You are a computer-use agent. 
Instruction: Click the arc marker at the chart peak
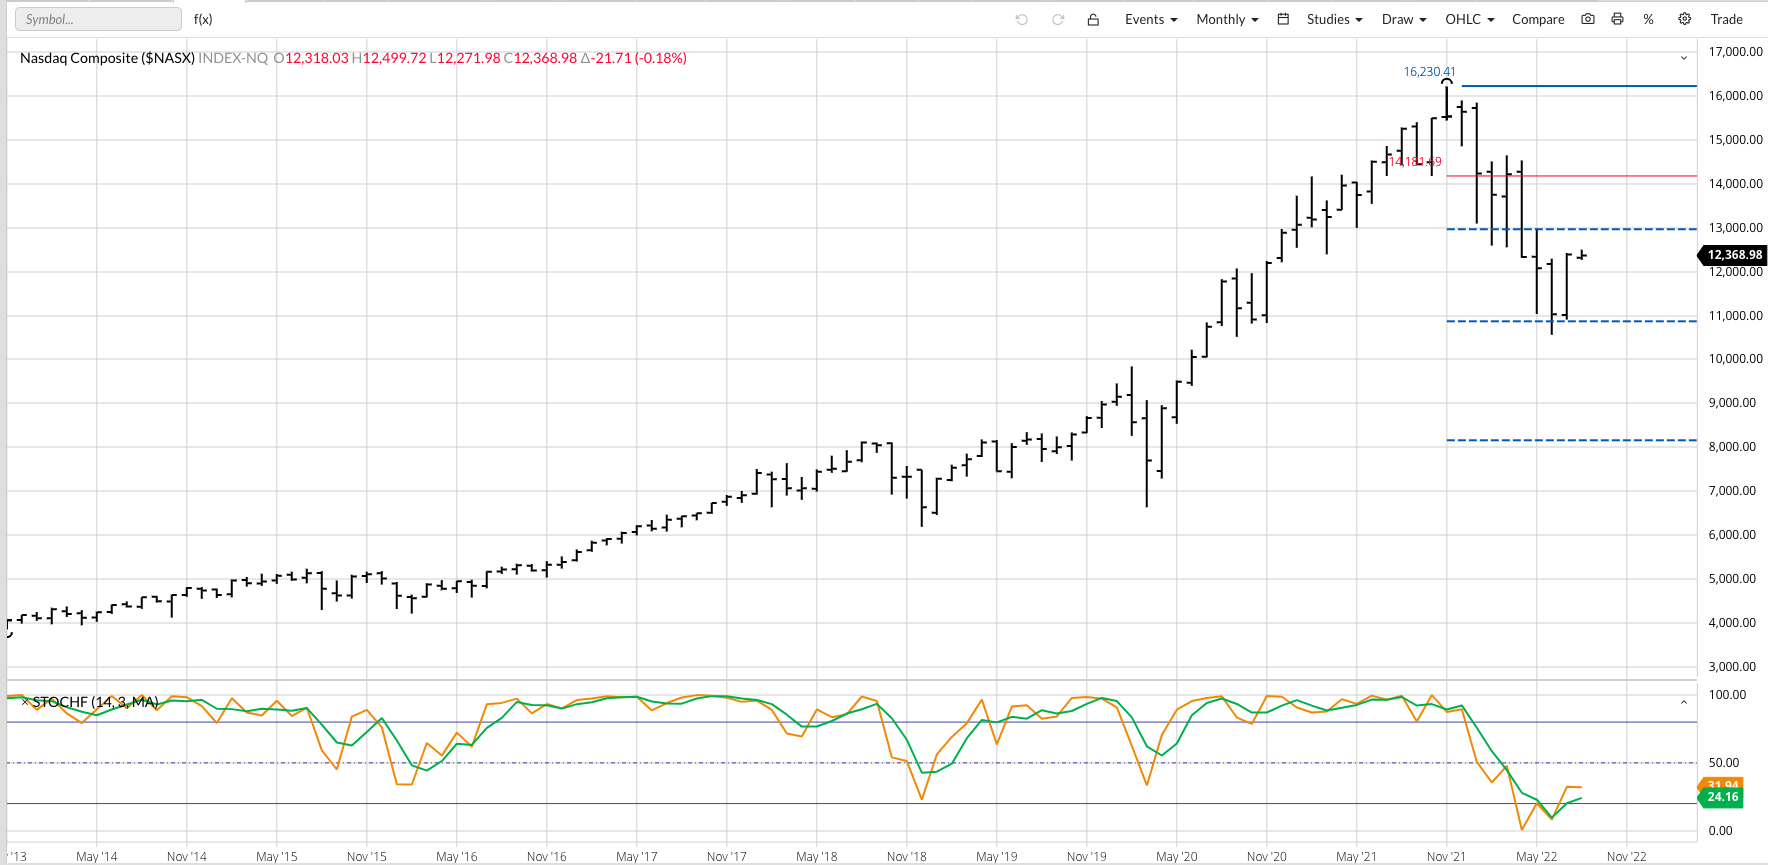click(x=1446, y=82)
